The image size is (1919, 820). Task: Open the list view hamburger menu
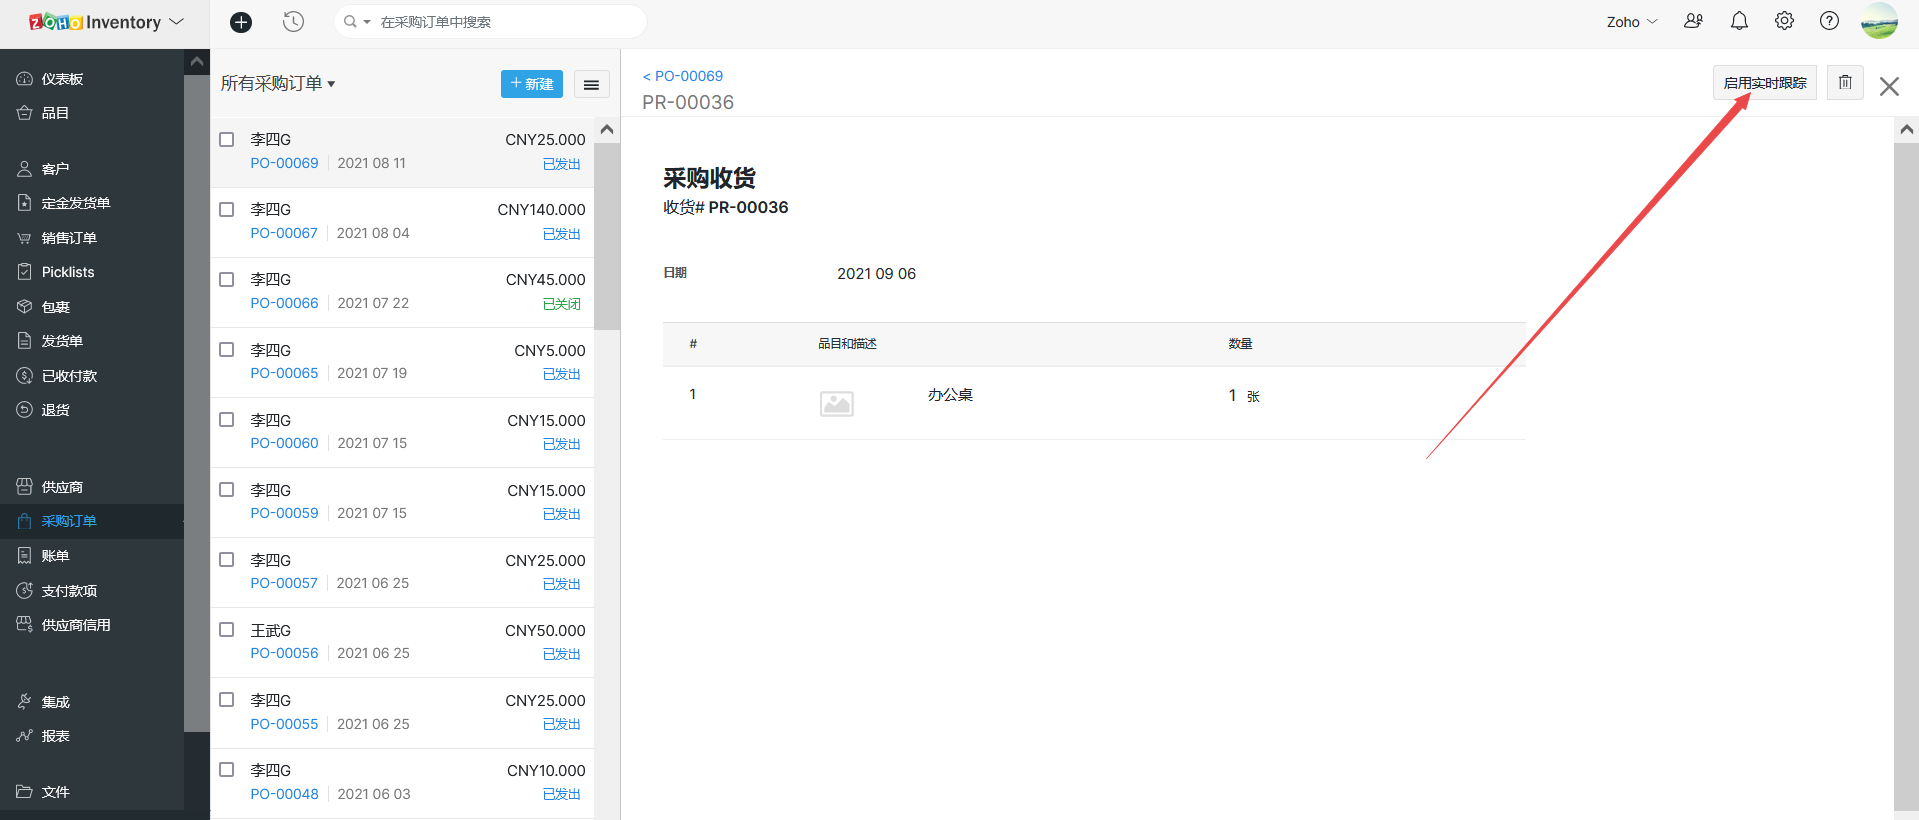pos(591,85)
